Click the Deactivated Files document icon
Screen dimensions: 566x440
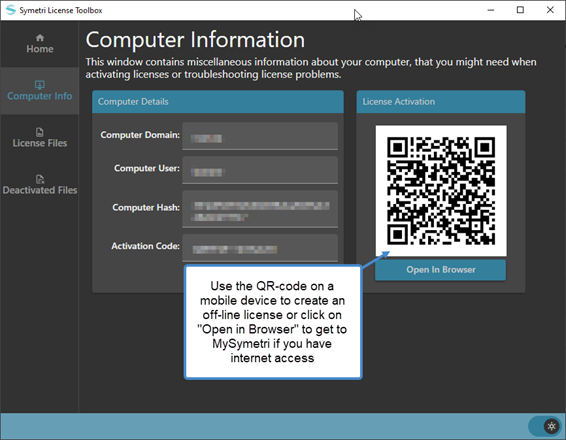(x=40, y=179)
